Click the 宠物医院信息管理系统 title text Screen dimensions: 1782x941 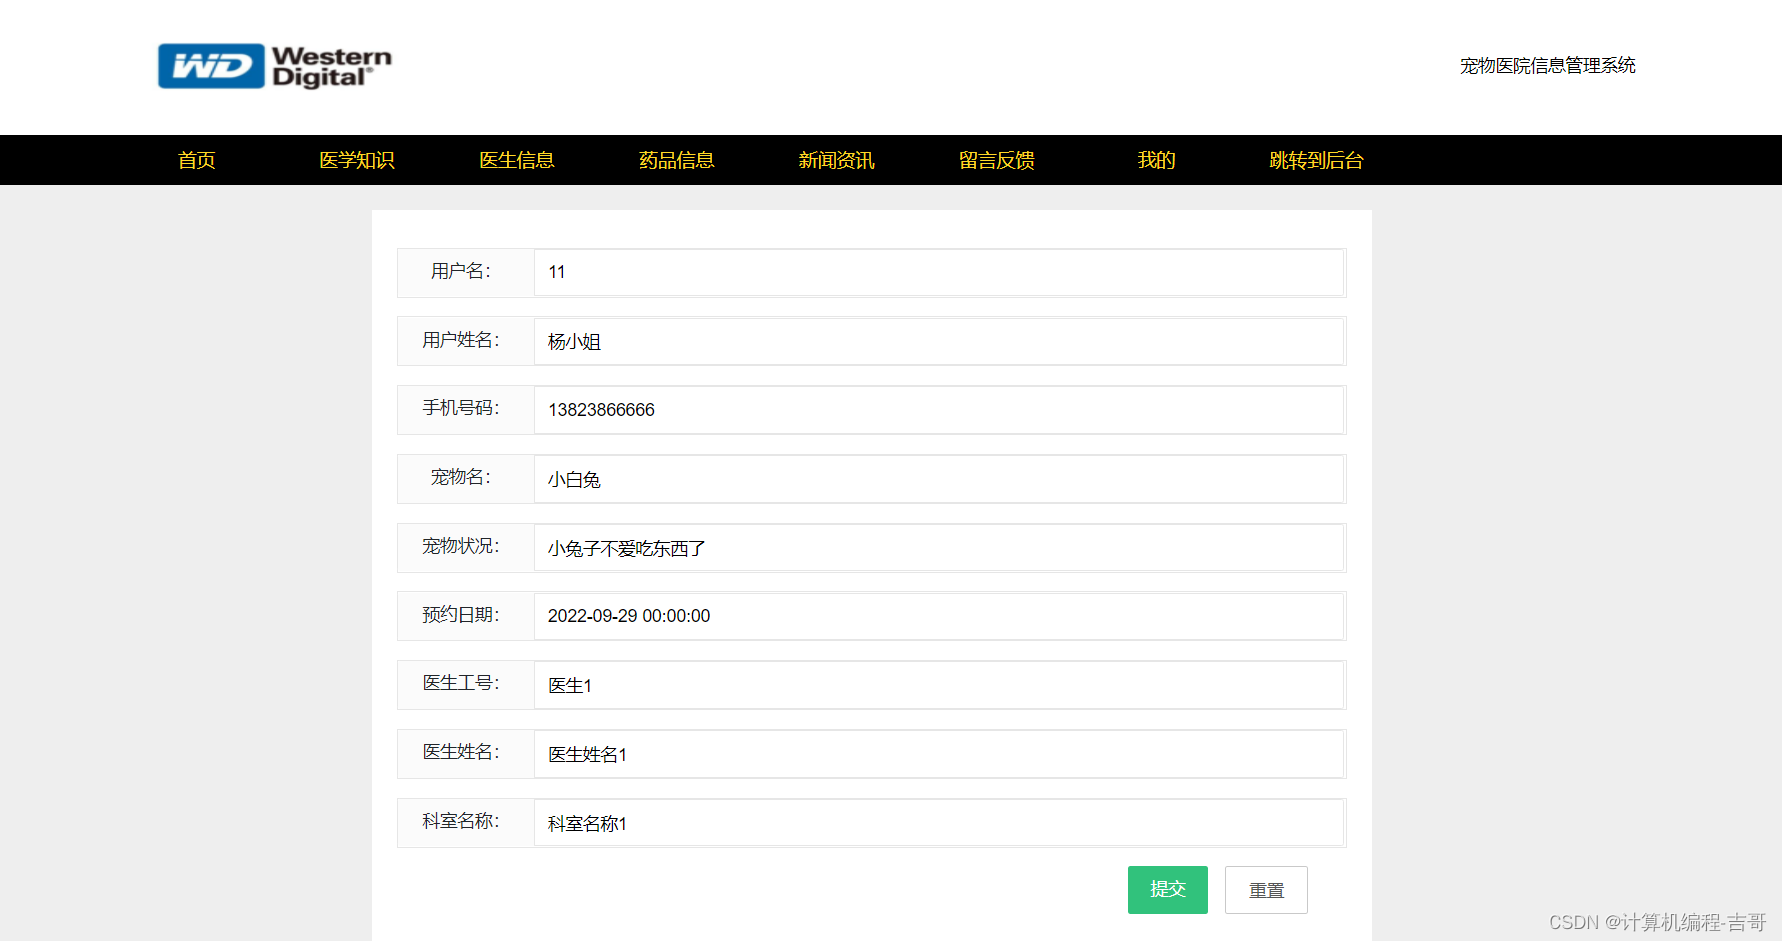point(1547,66)
